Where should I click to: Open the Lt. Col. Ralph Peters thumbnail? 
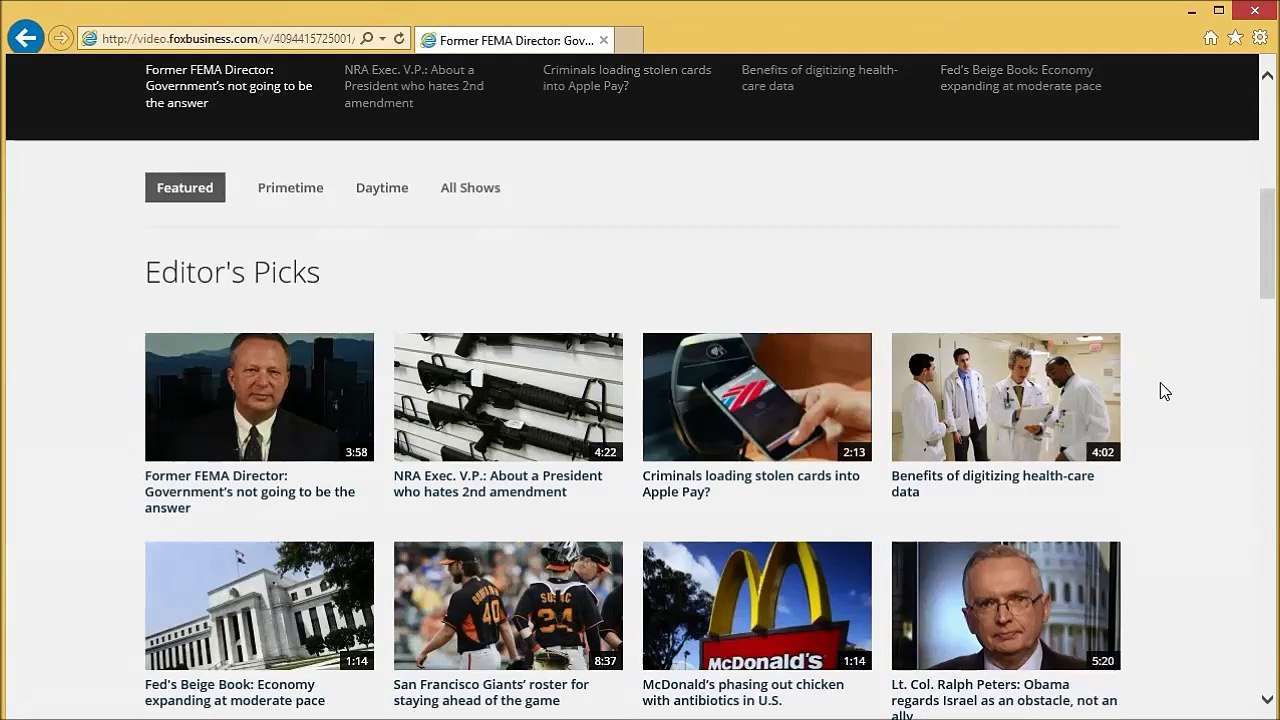tap(1006, 606)
